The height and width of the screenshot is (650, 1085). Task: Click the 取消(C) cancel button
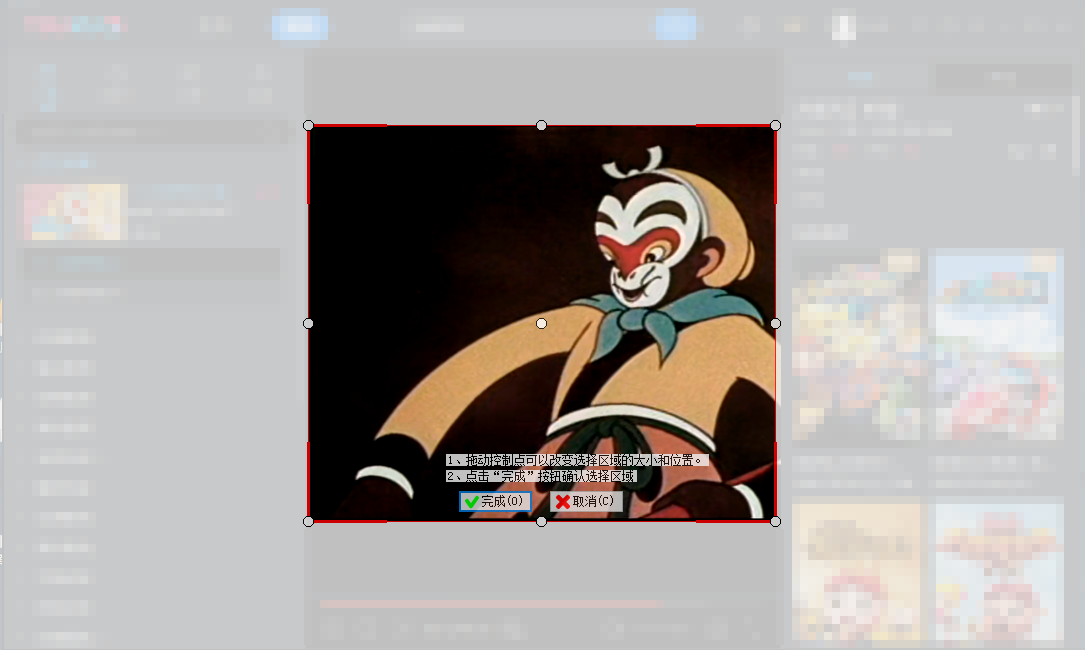(x=586, y=502)
